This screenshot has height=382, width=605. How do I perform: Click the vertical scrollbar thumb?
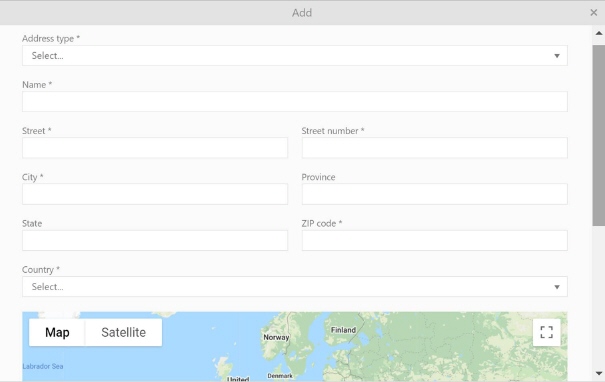point(599,135)
